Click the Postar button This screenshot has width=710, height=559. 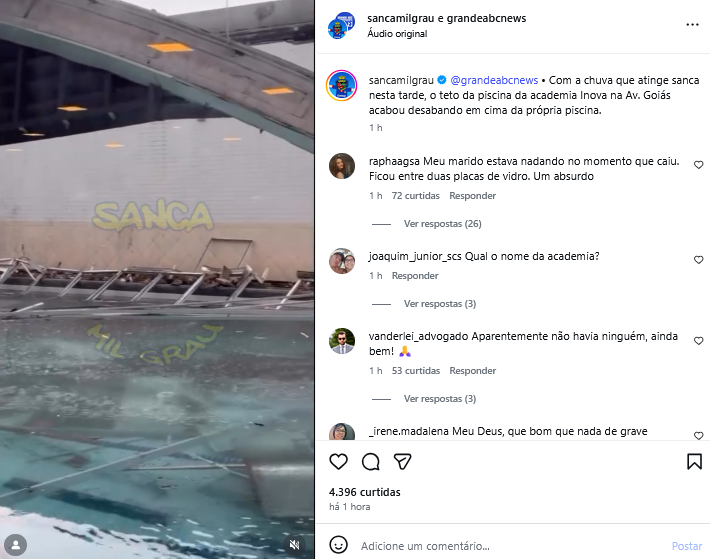coord(687,546)
